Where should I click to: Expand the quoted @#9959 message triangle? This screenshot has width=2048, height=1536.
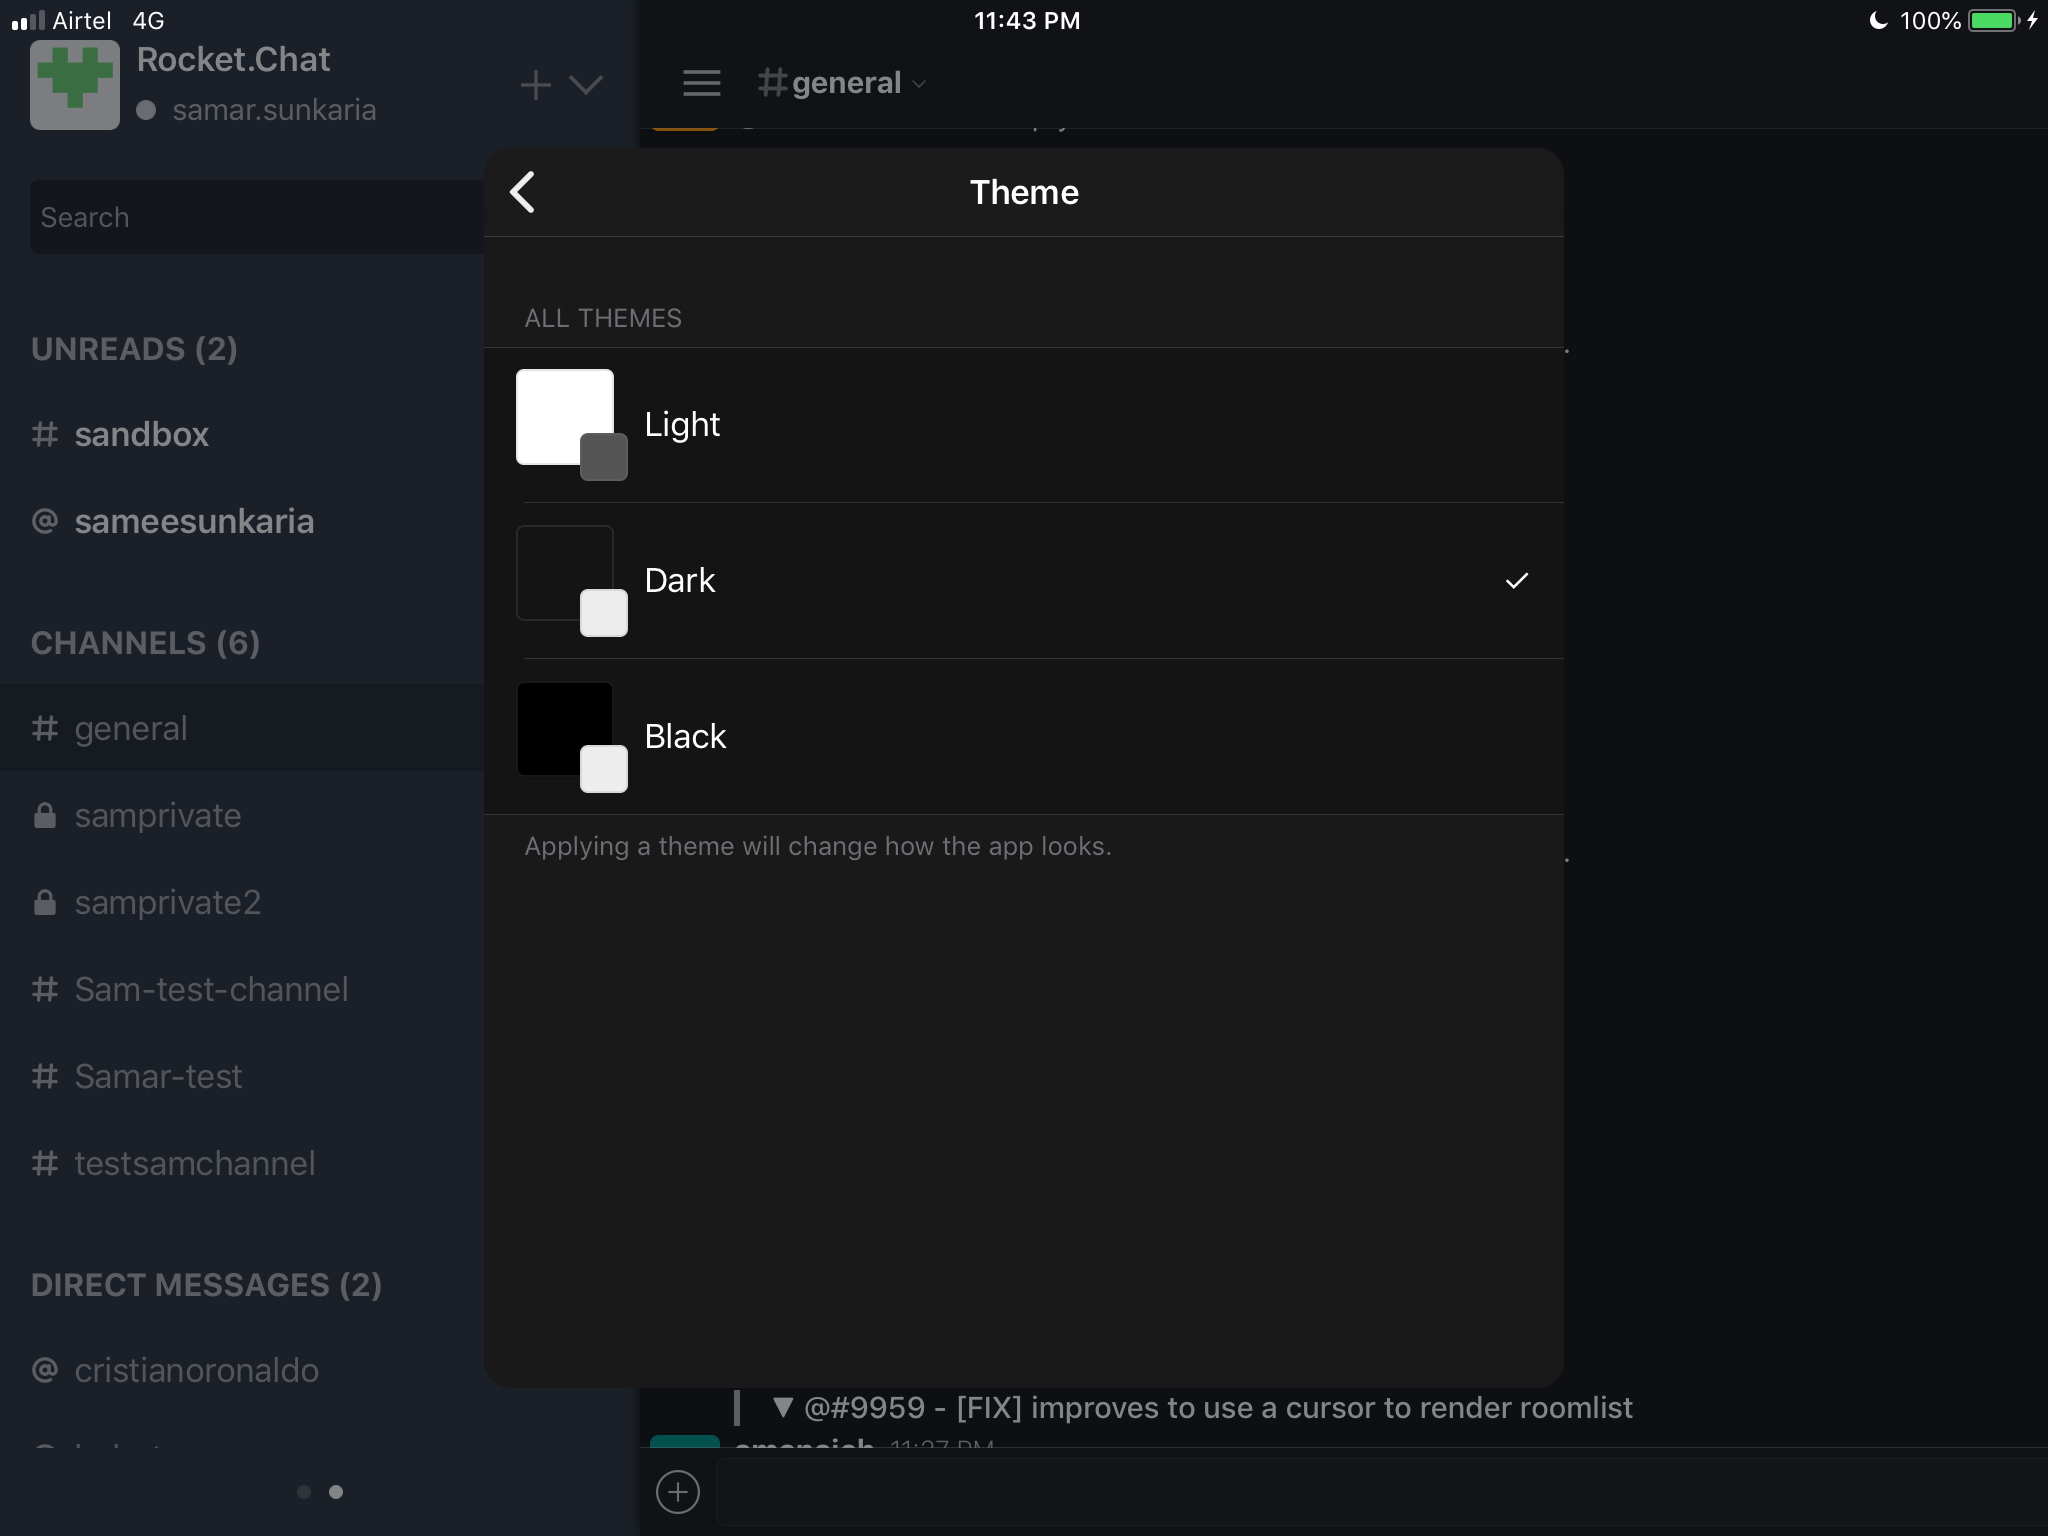click(x=783, y=1407)
